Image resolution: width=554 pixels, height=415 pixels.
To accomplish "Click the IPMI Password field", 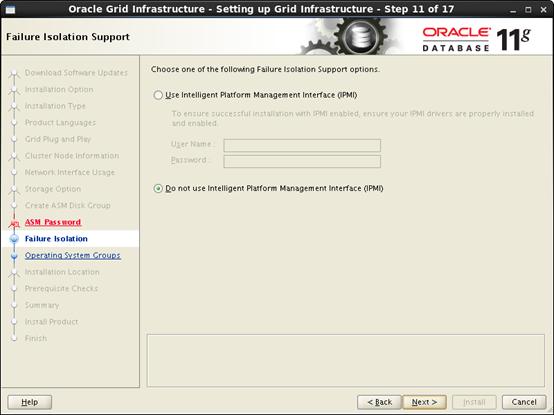I will (x=302, y=161).
